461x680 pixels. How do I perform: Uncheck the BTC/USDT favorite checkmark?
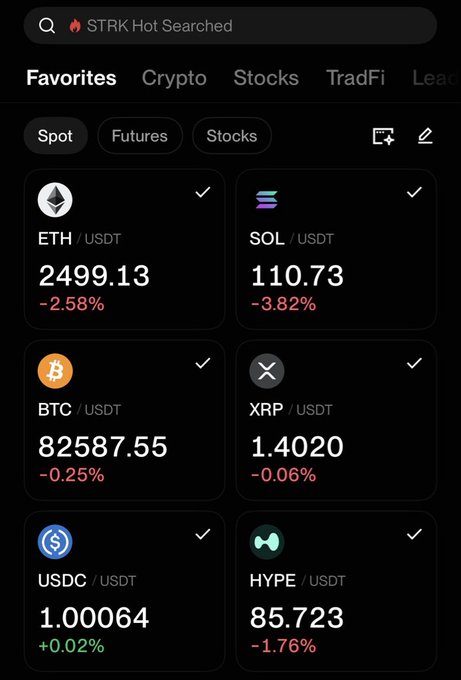coord(203,363)
